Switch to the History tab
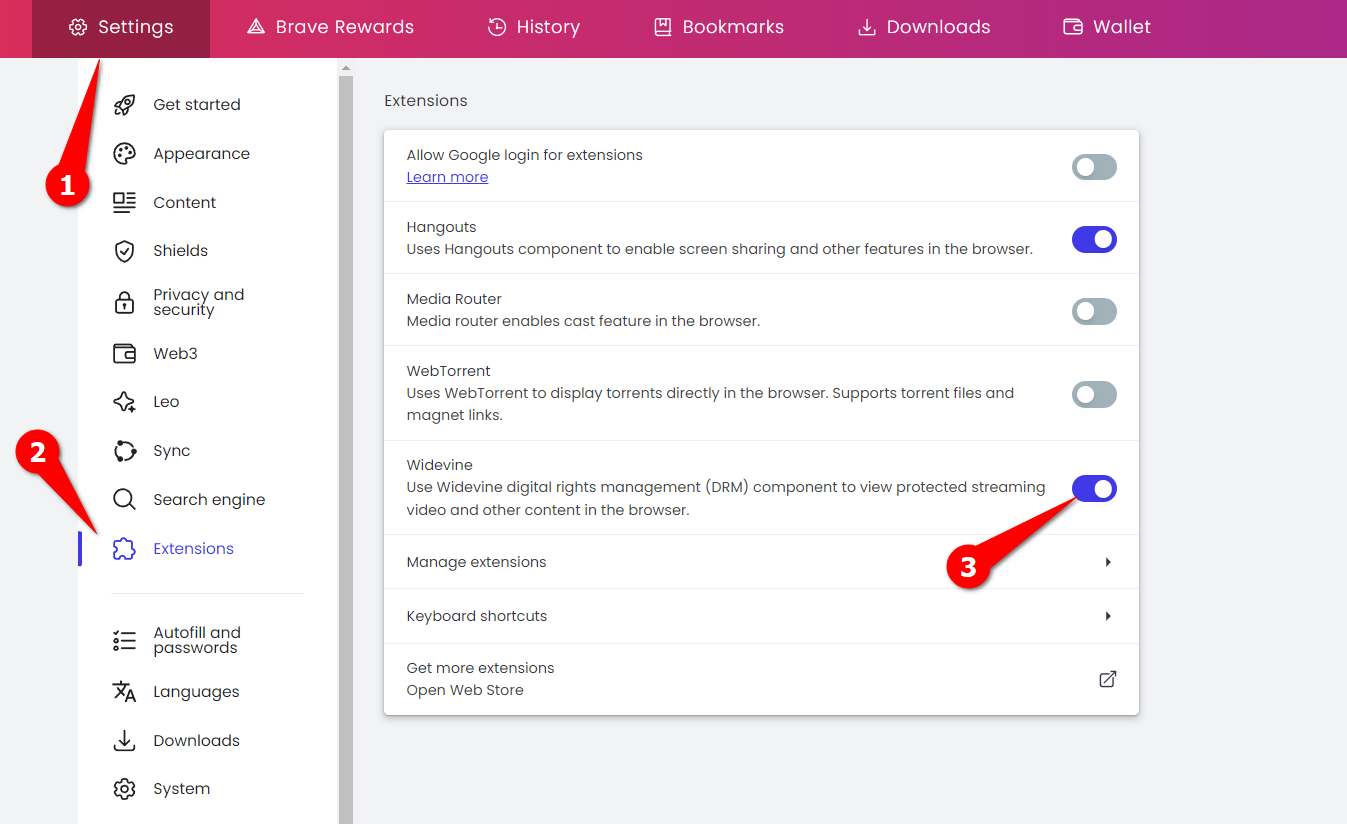Image resolution: width=1347 pixels, height=824 pixels. click(x=532, y=28)
